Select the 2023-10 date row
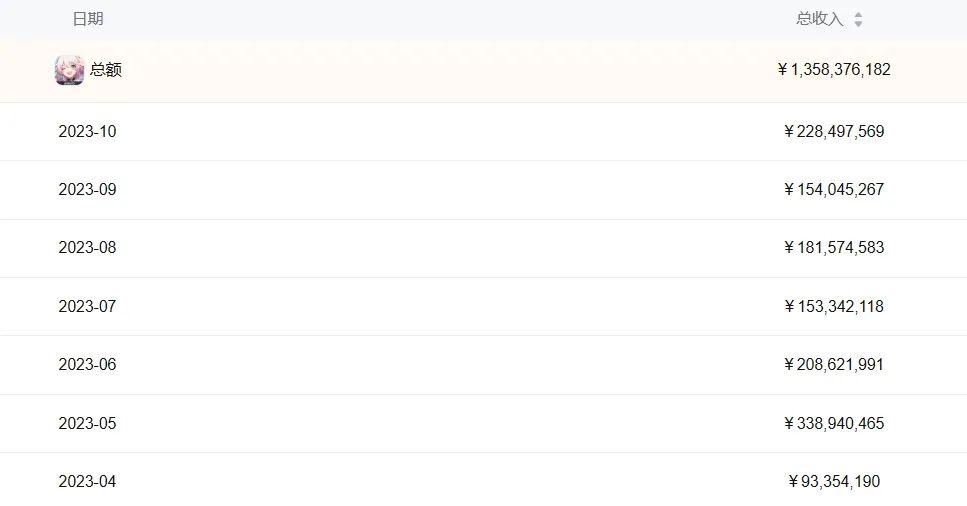 click(87, 131)
